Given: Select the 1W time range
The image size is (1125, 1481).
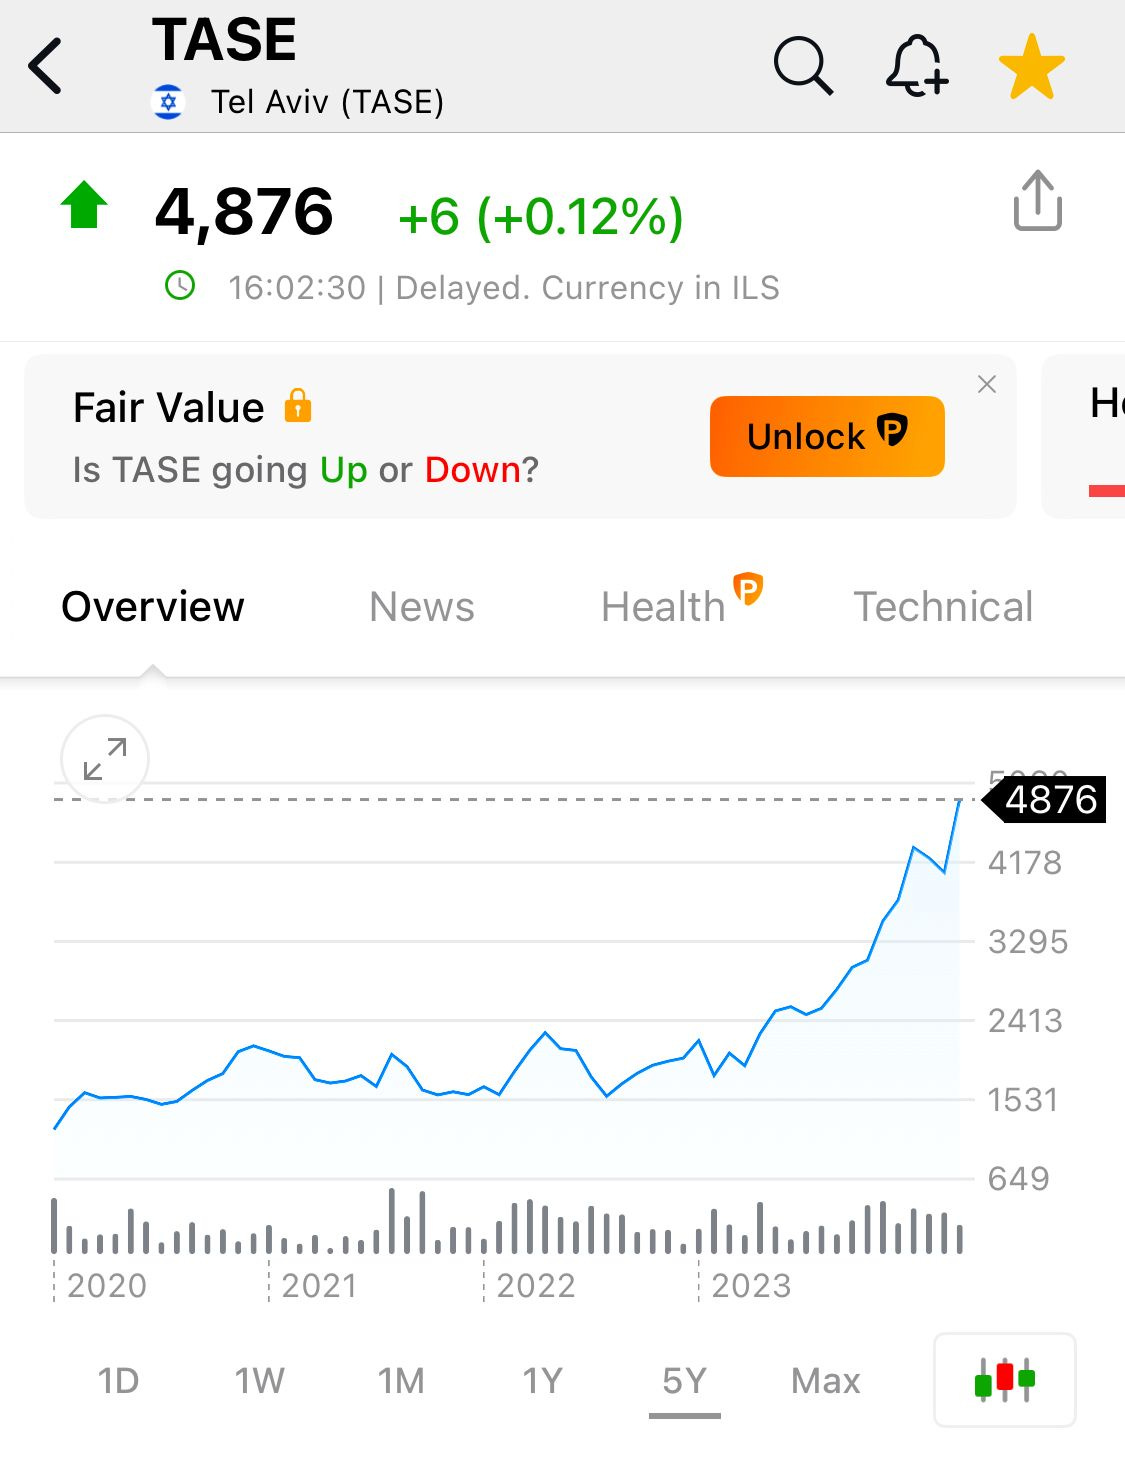Looking at the screenshot, I should 260,1381.
